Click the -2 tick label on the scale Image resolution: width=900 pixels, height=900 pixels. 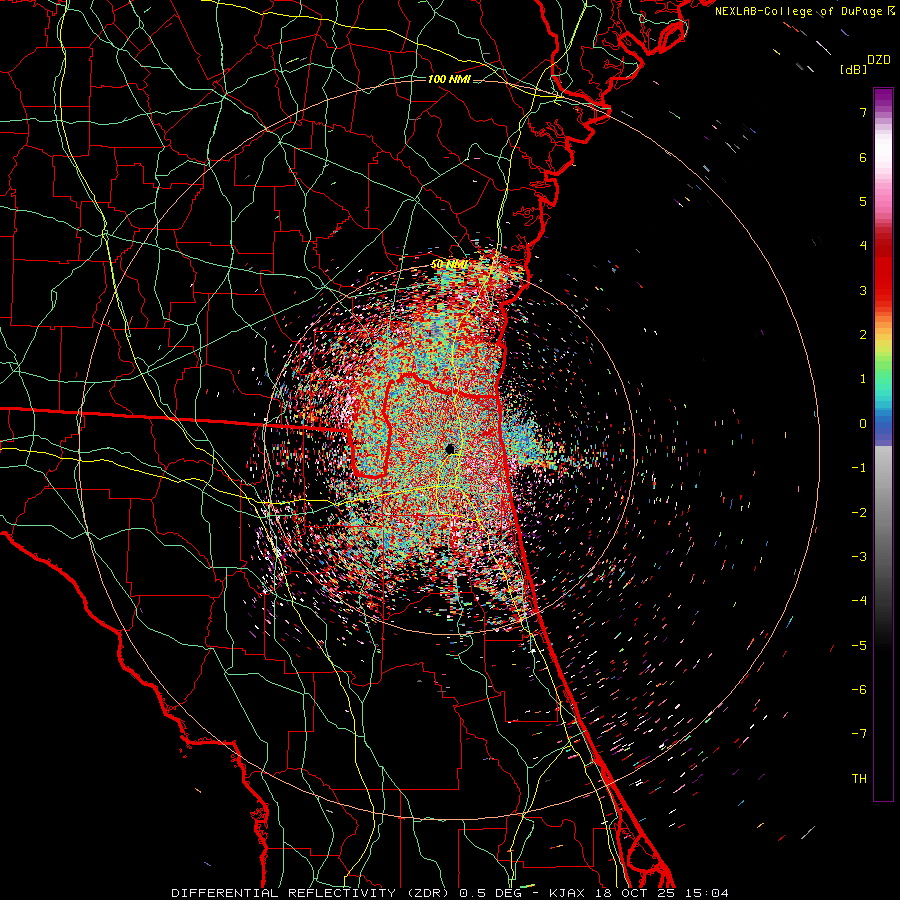click(x=859, y=513)
